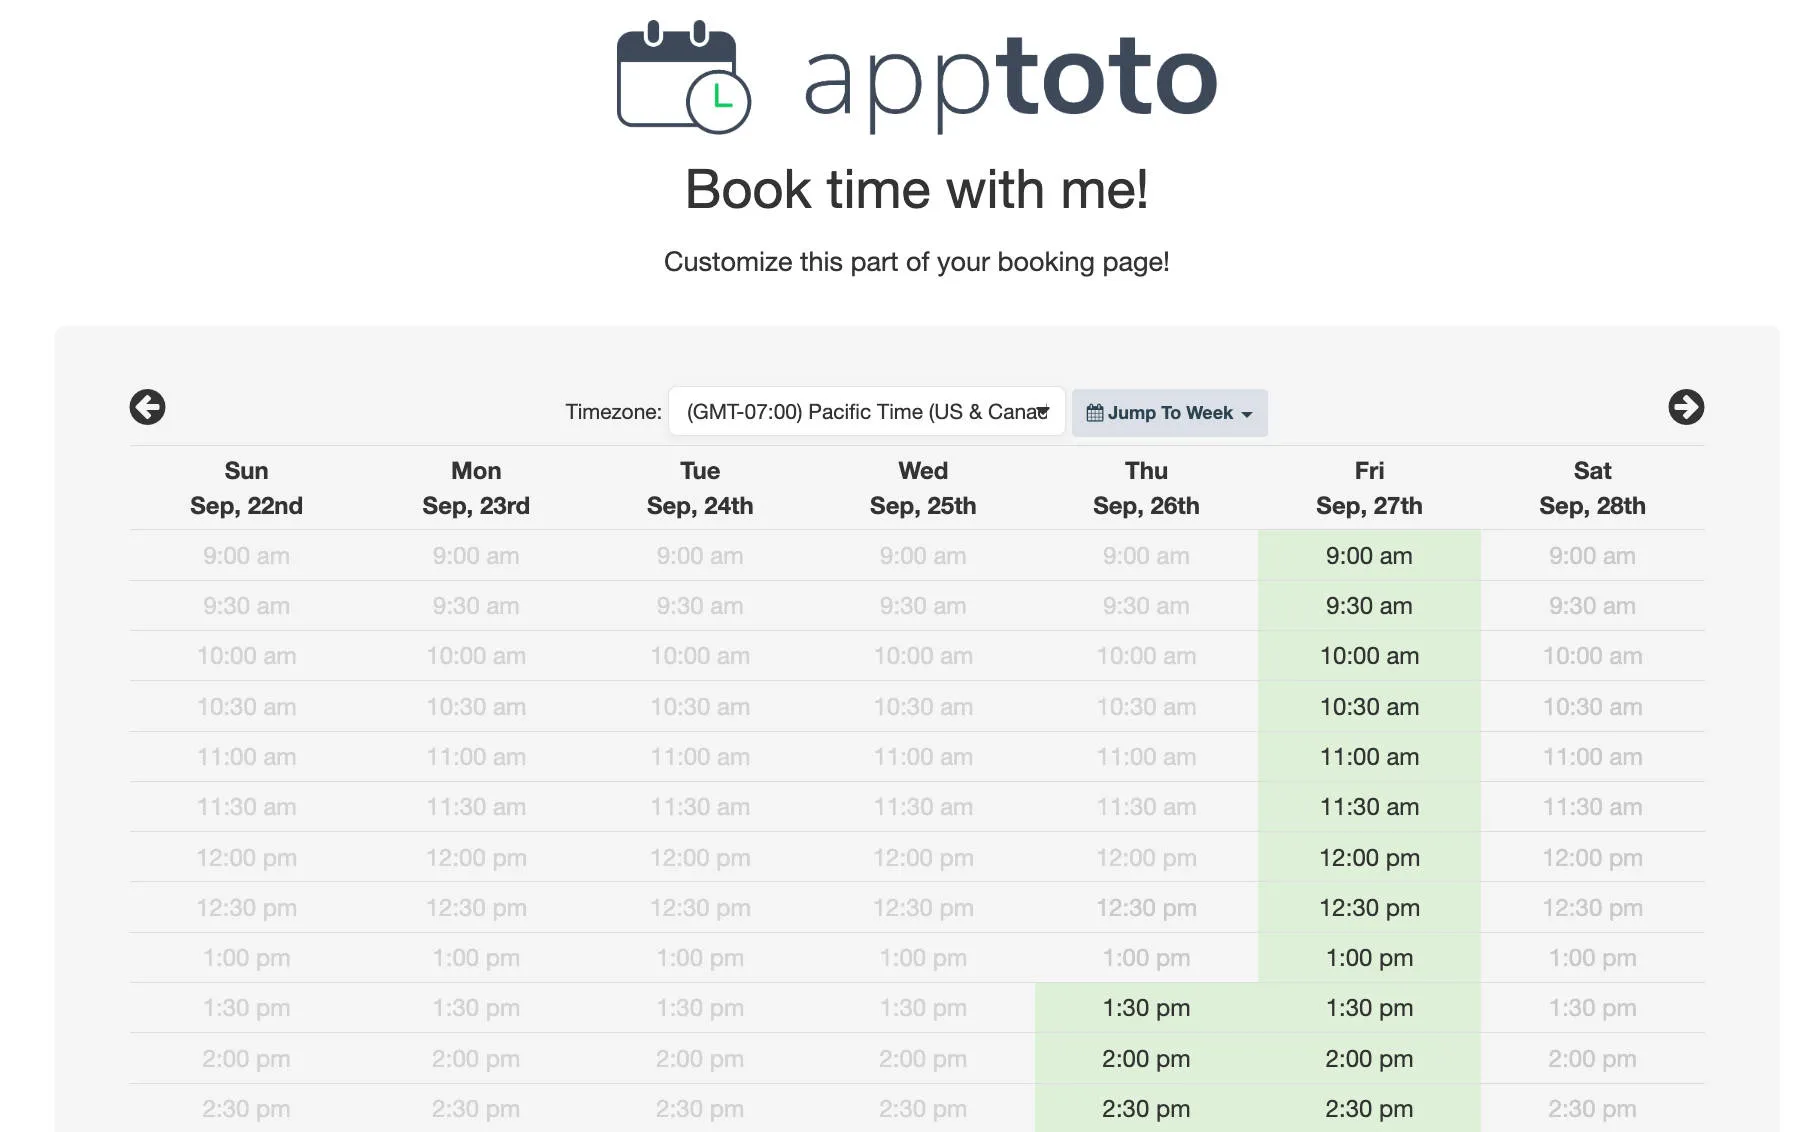The width and height of the screenshot is (1818, 1132).
Task: Expand the Jump To Week dropdown
Action: [1170, 412]
